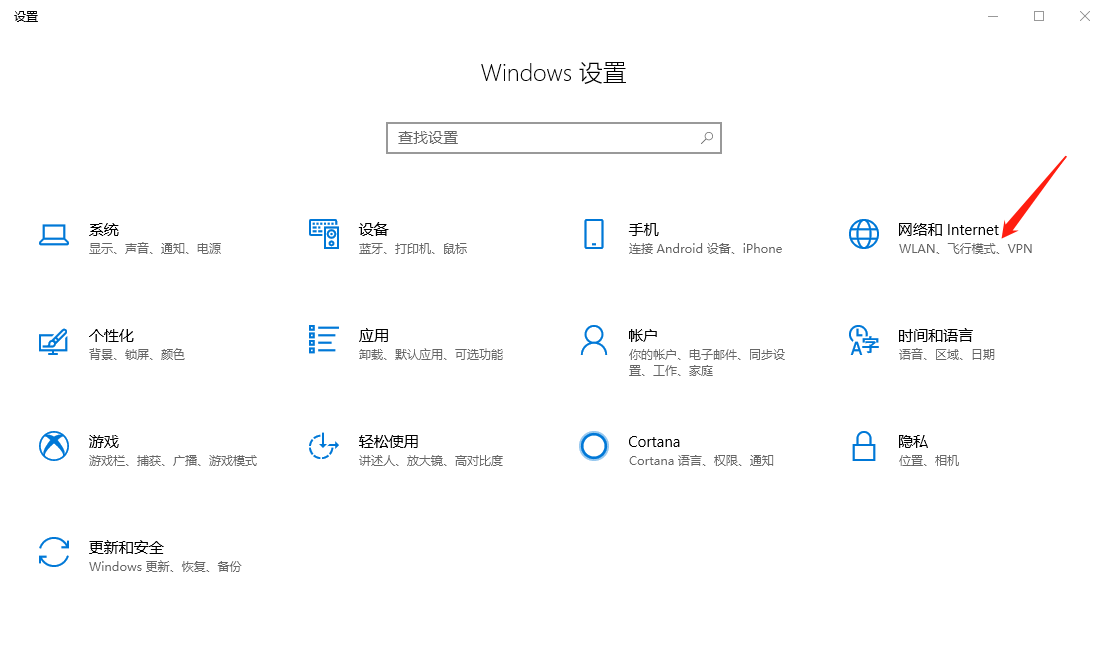Click the 设置 window title text
Image resolution: width=1108 pixels, height=656 pixels.
(26, 16)
